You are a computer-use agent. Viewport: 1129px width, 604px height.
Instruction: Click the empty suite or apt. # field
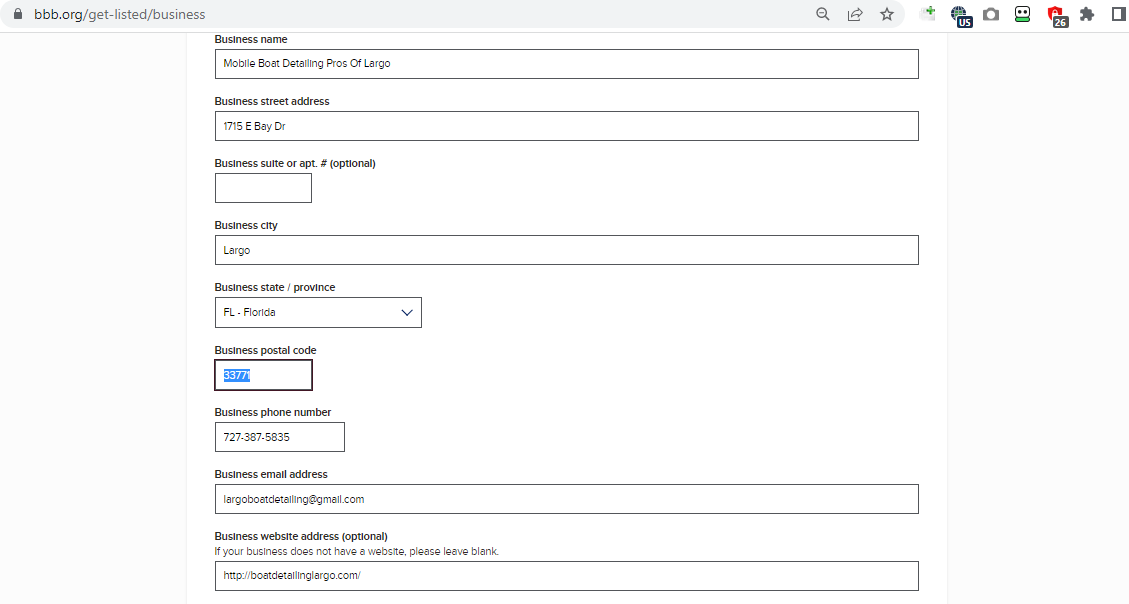[264, 188]
